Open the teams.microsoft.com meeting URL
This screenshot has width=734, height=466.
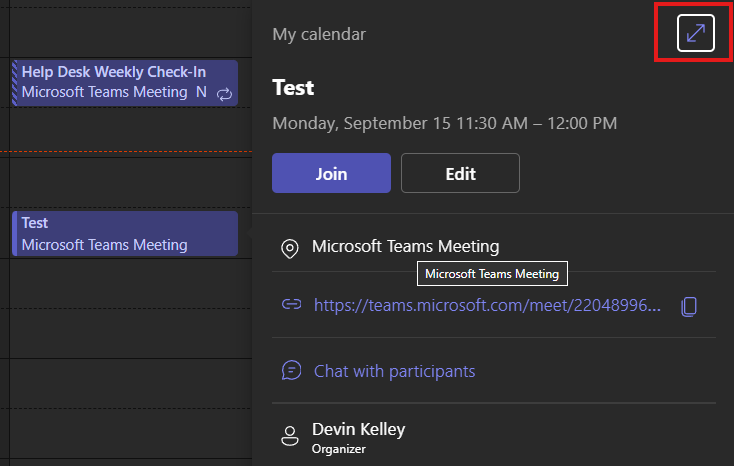pyautogui.click(x=487, y=306)
